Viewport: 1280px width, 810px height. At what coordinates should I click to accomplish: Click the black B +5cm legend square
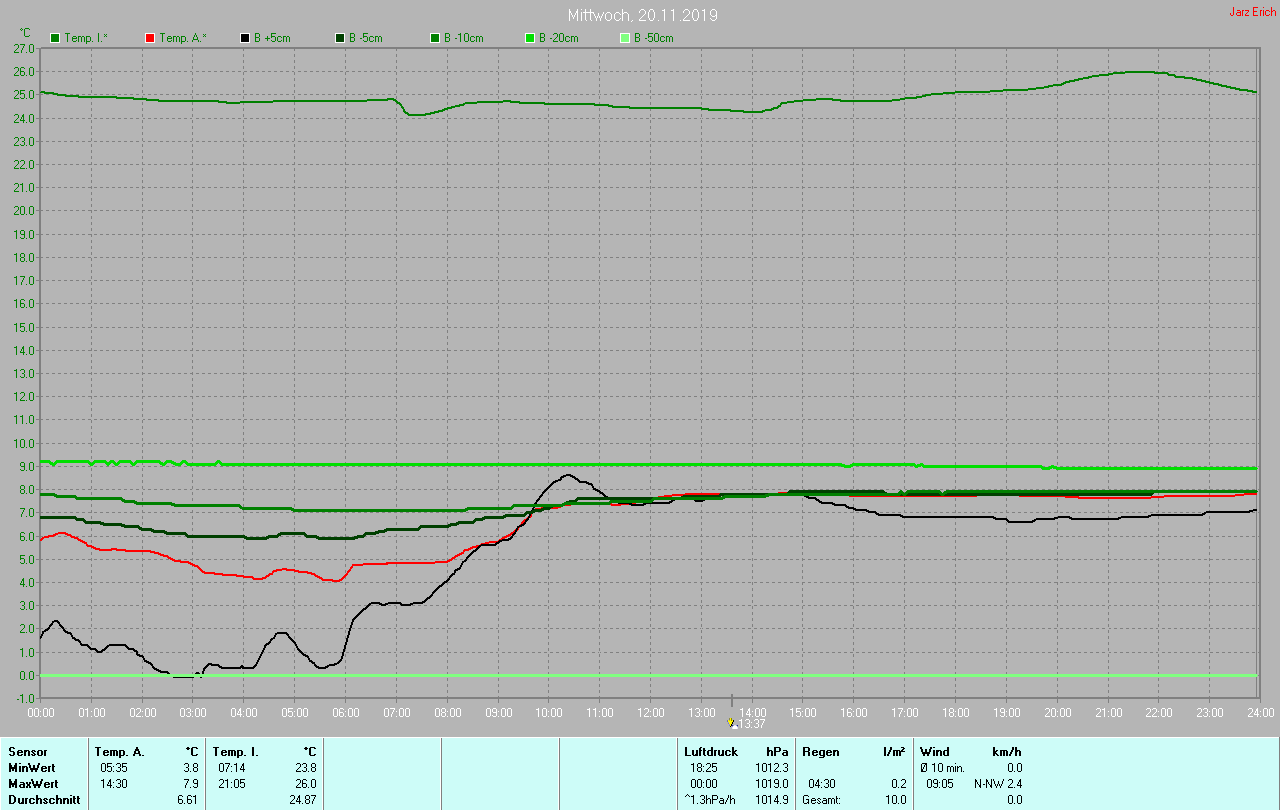pos(245,38)
